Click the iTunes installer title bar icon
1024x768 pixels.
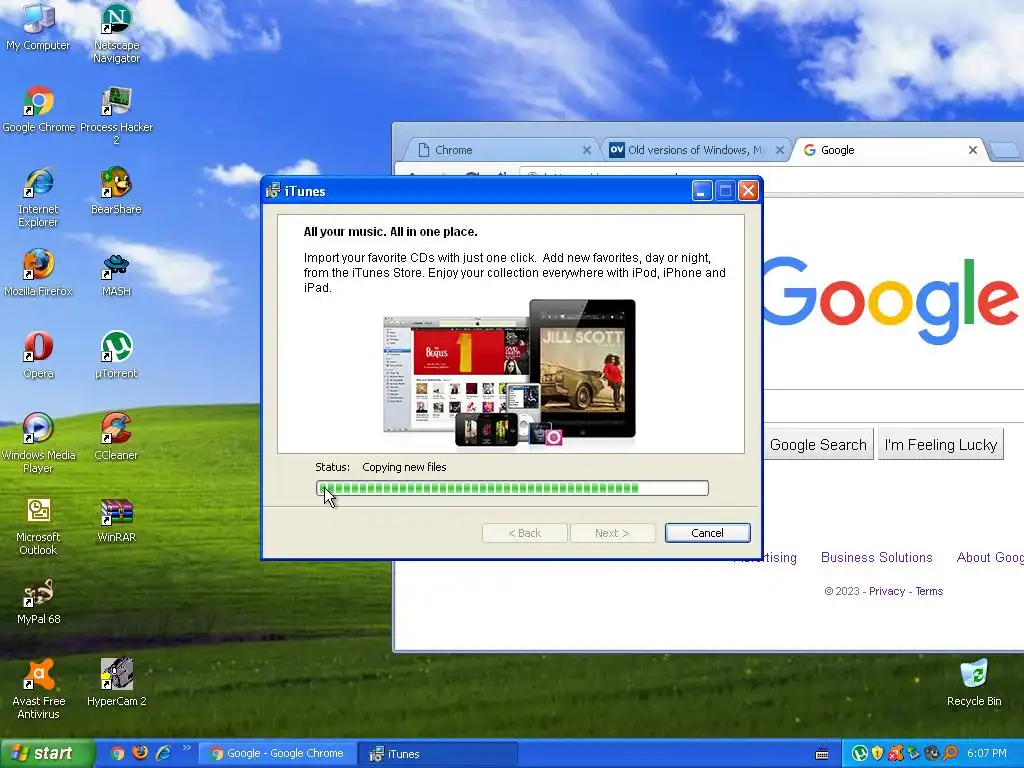273,191
